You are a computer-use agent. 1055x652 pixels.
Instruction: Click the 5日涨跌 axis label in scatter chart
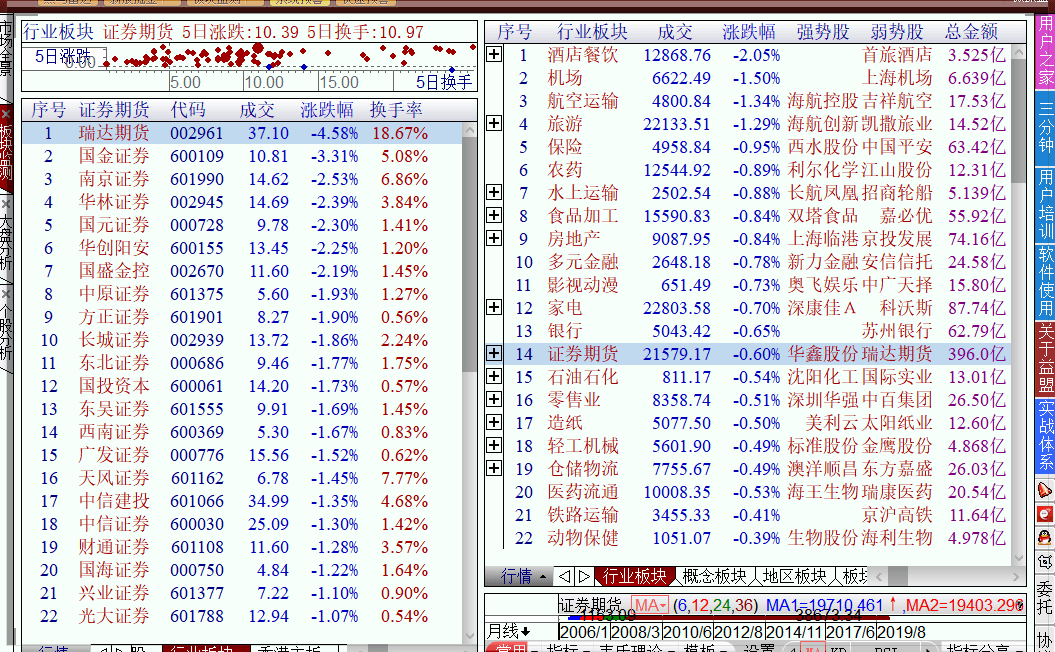point(63,57)
